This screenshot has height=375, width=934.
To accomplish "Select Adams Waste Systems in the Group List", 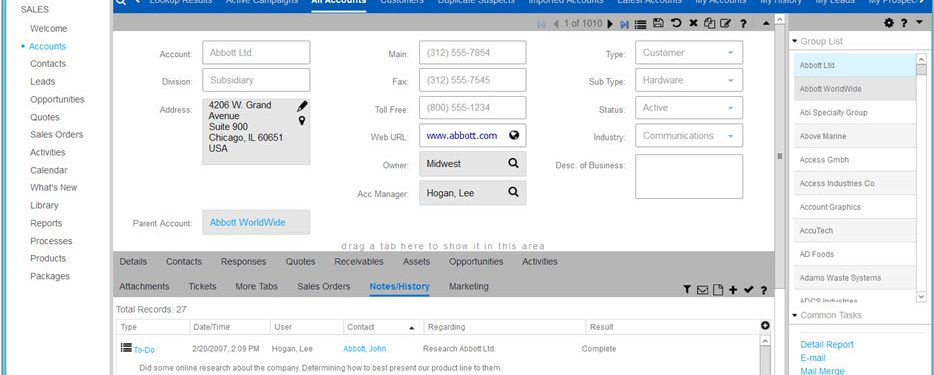I will tap(854, 277).
